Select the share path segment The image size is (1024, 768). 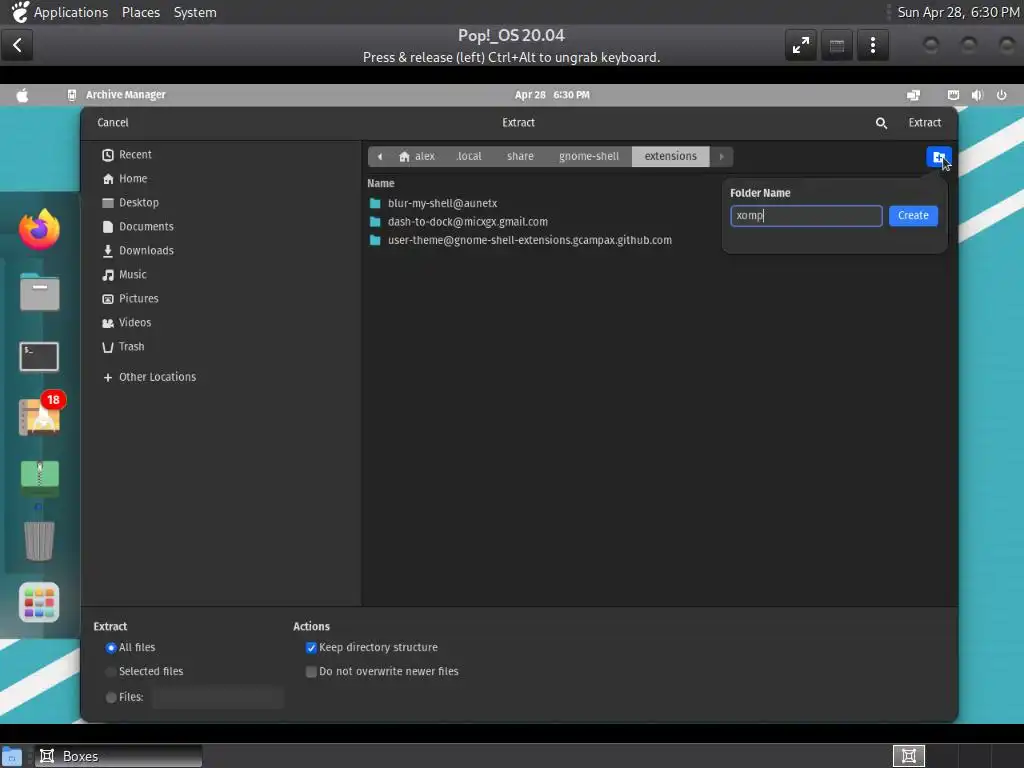[x=520, y=157]
